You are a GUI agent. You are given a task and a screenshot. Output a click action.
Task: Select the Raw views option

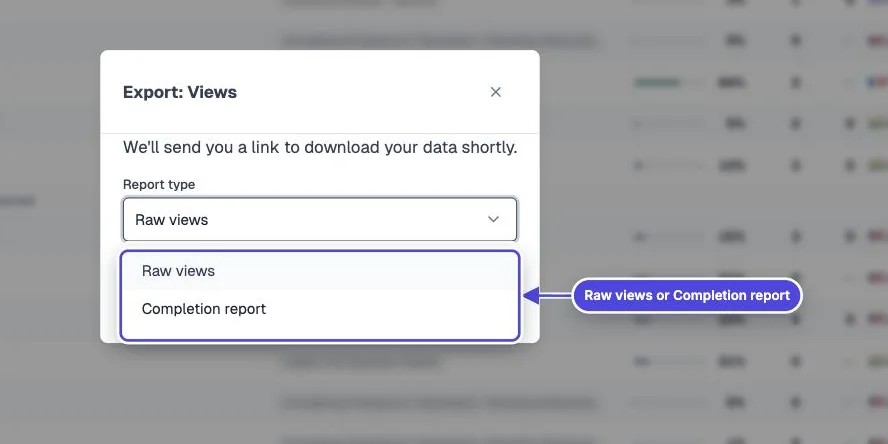point(320,271)
